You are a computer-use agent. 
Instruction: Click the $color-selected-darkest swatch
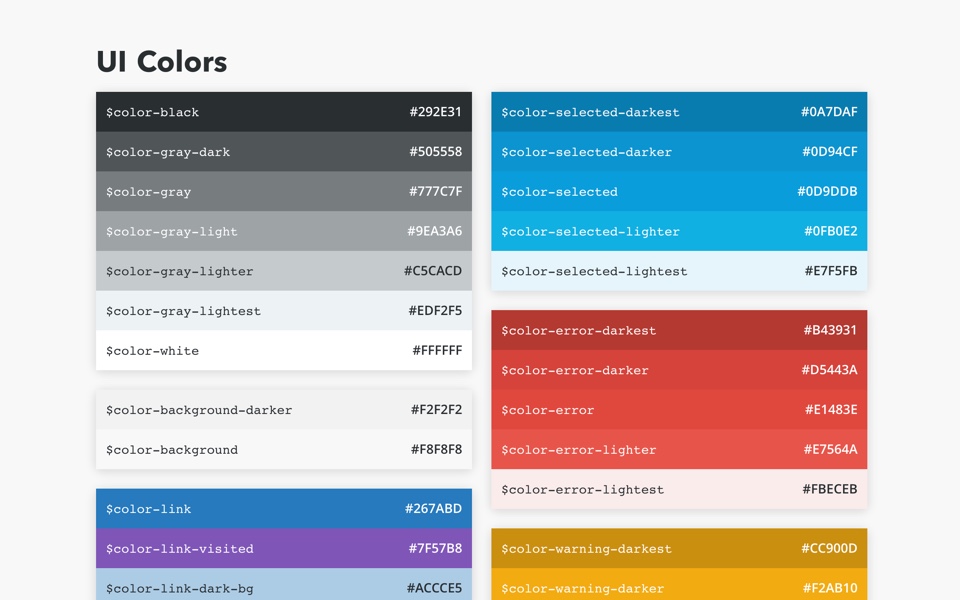point(679,112)
